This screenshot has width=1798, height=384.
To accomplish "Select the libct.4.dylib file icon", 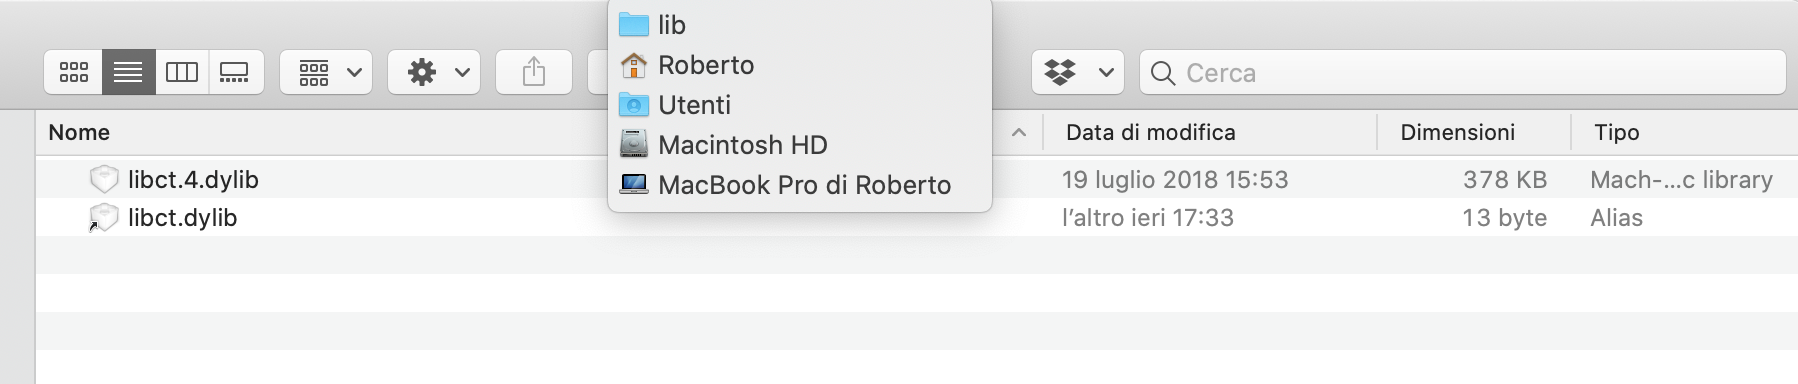I will pos(104,179).
